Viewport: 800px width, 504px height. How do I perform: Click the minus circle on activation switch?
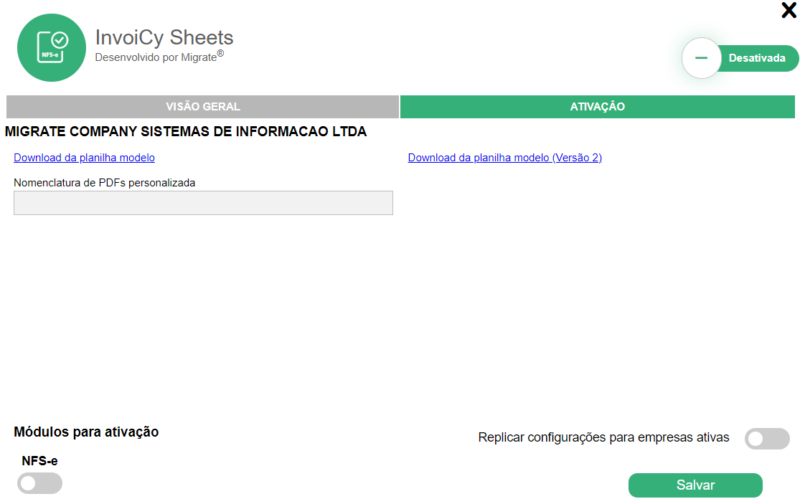point(702,58)
